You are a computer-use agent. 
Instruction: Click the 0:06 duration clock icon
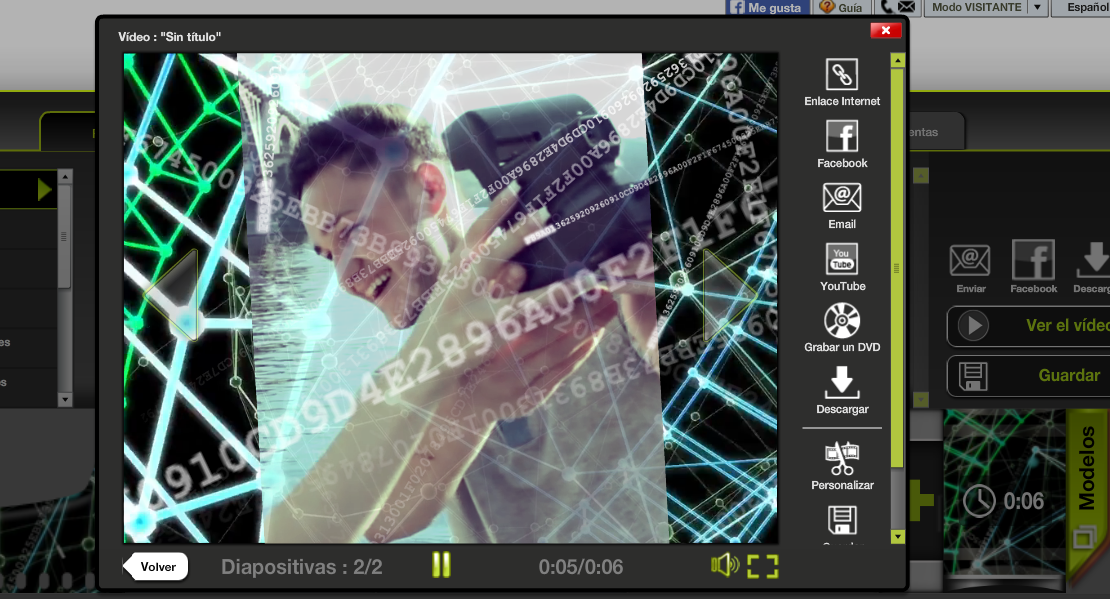click(979, 501)
